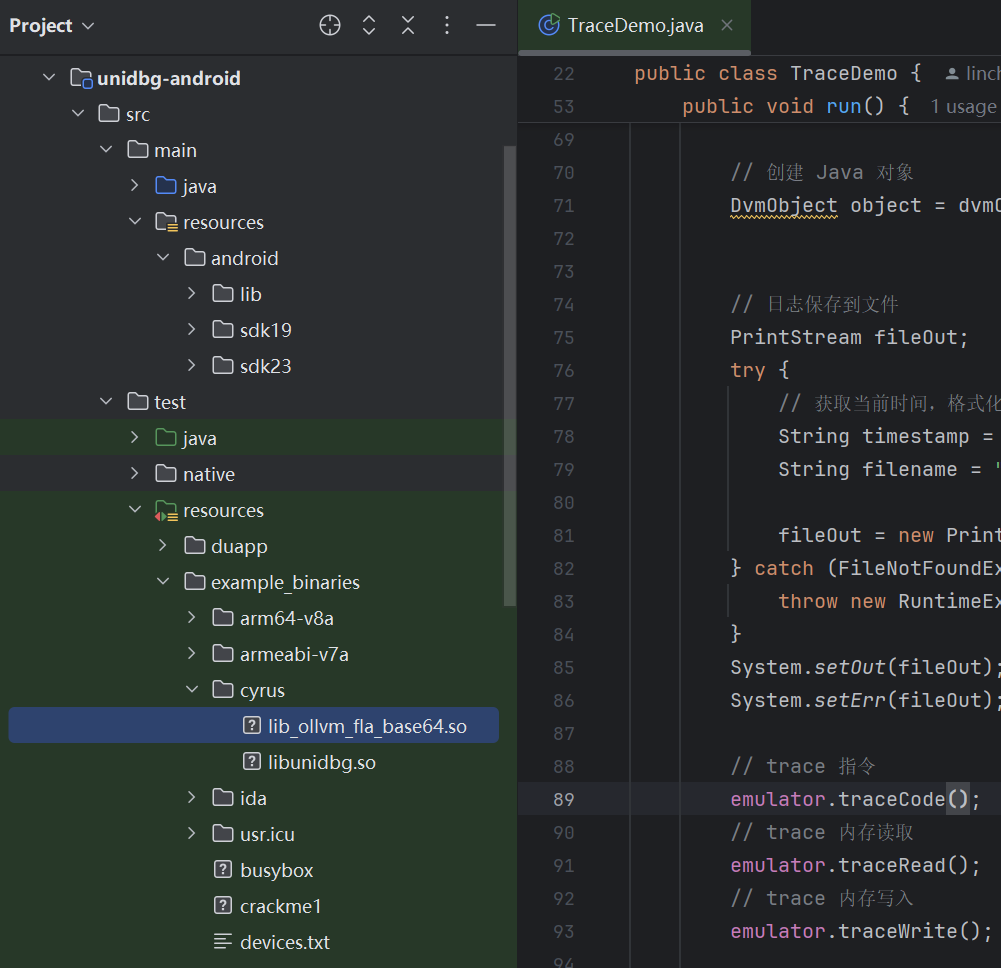
Task: Select the busybox file icon
Action: tap(223, 870)
